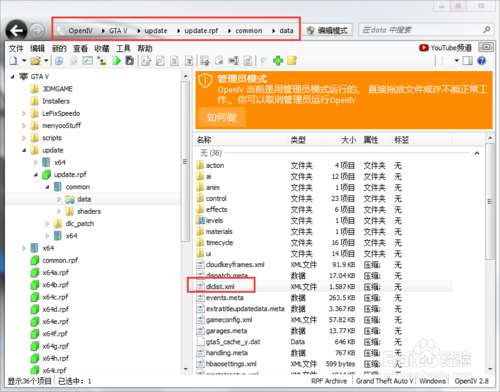The width and height of the screenshot is (500, 392).
Task: Click the file list vertical scrollbar
Action: (490, 253)
